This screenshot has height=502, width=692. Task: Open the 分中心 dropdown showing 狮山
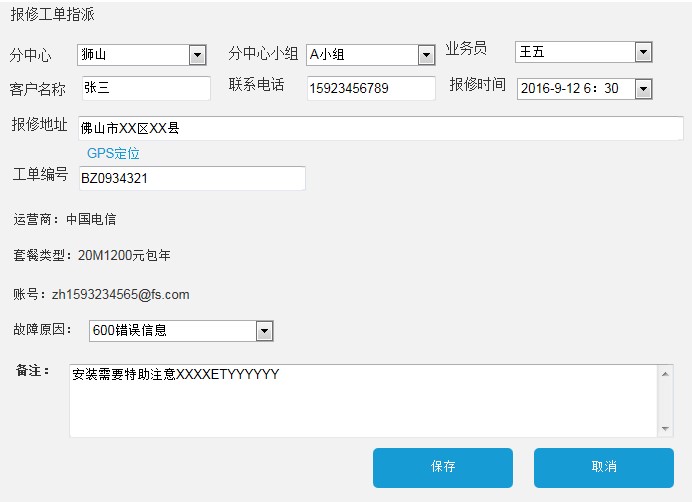point(142,55)
